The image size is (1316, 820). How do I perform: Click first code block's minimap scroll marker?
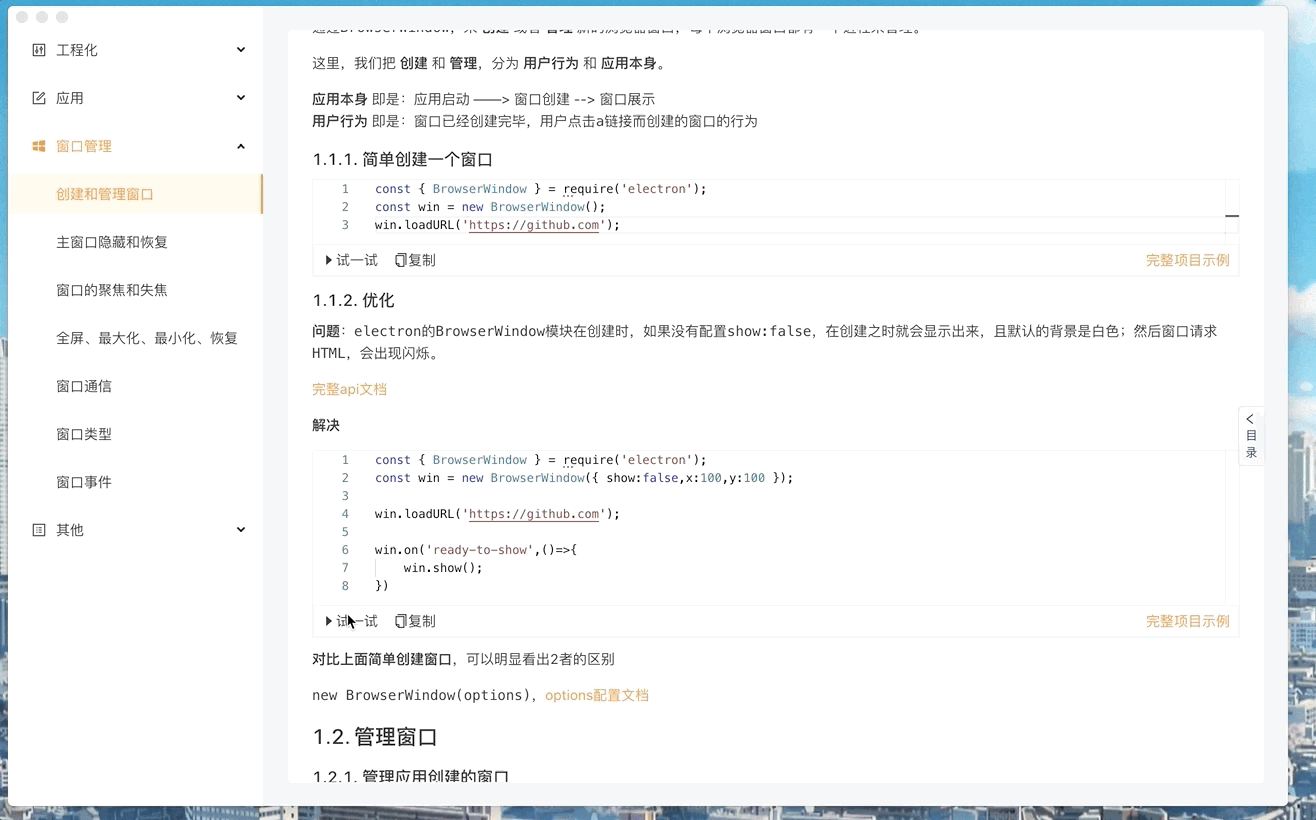1232,215
